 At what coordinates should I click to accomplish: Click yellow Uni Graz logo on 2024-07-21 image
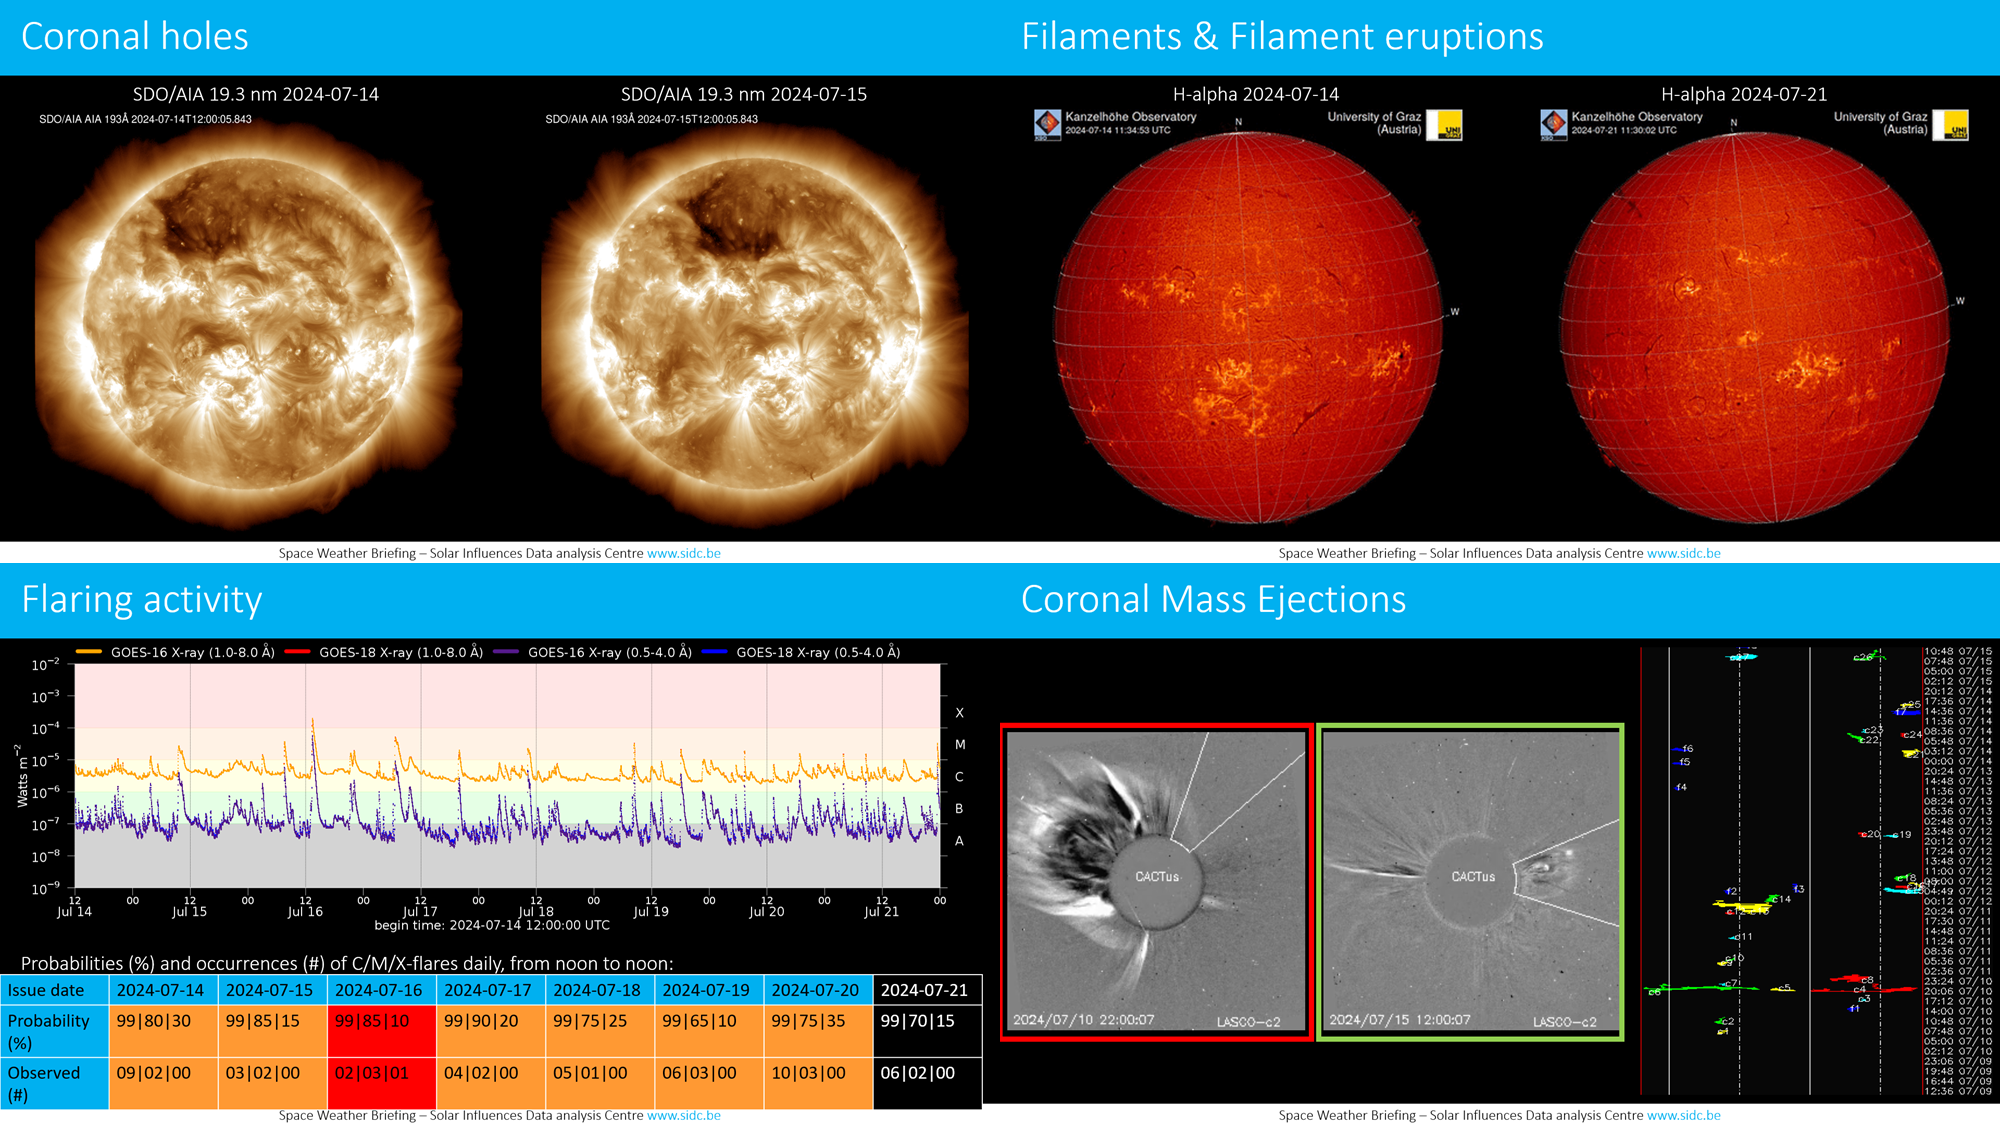coord(1950,125)
